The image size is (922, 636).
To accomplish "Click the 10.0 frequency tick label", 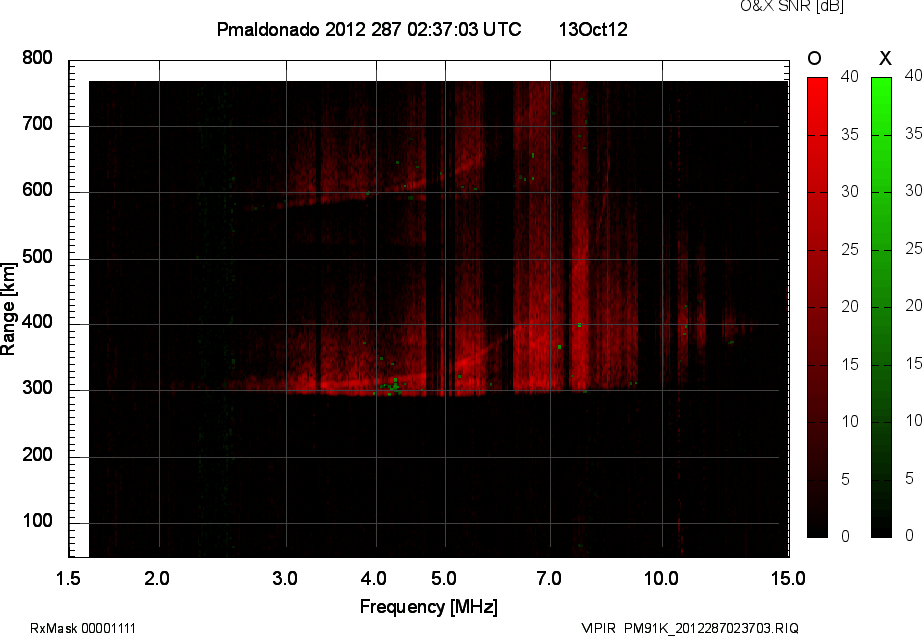I will click(x=661, y=578).
